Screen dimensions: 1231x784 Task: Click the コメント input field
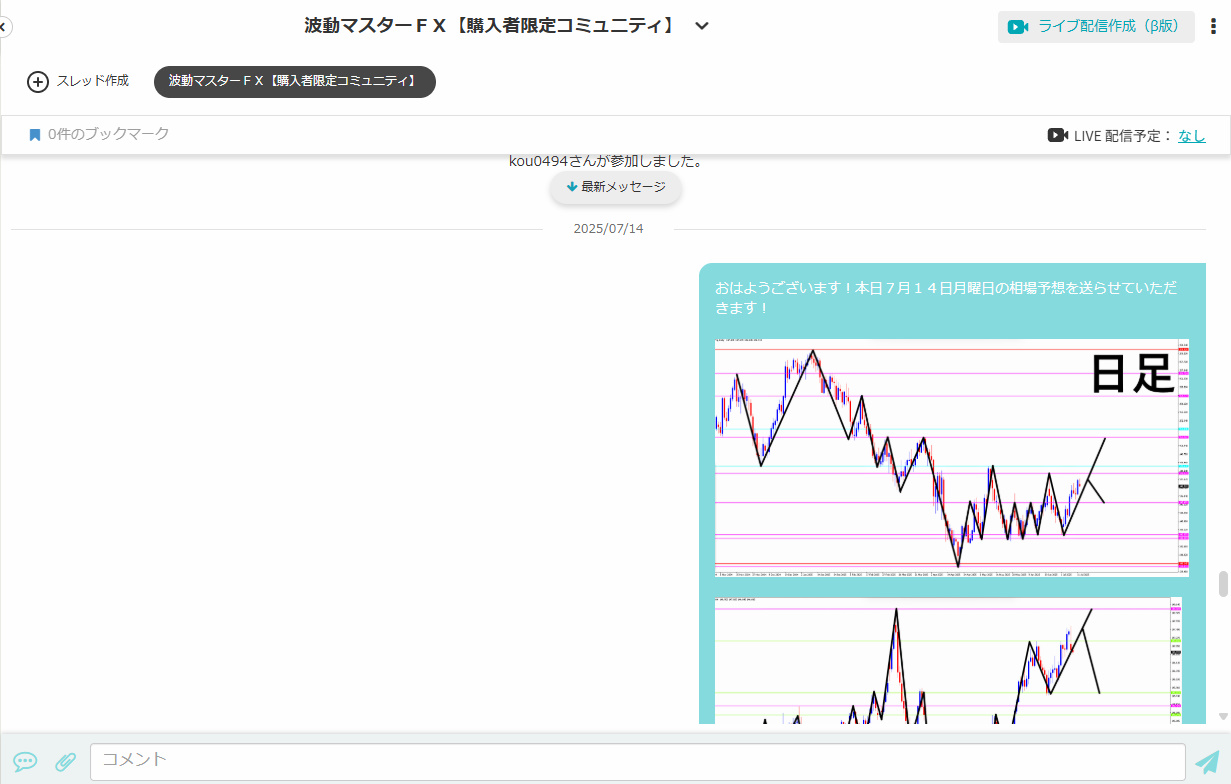pos(638,761)
